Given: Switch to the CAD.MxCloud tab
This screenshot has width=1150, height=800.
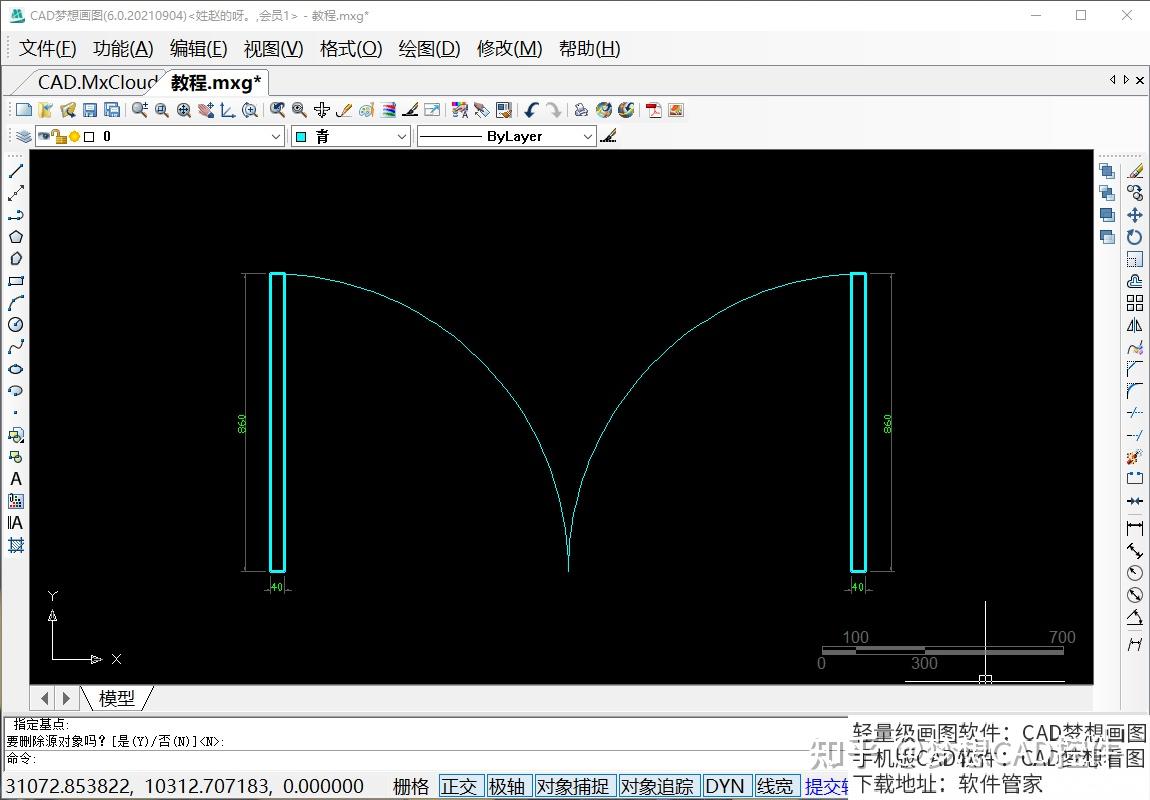Looking at the screenshot, I should click(97, 82).
